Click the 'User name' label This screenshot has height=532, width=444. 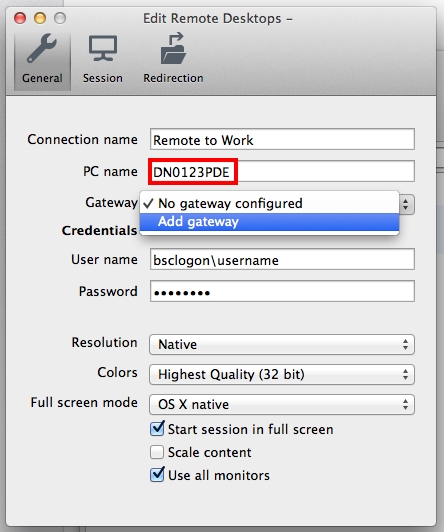point(104,260)
